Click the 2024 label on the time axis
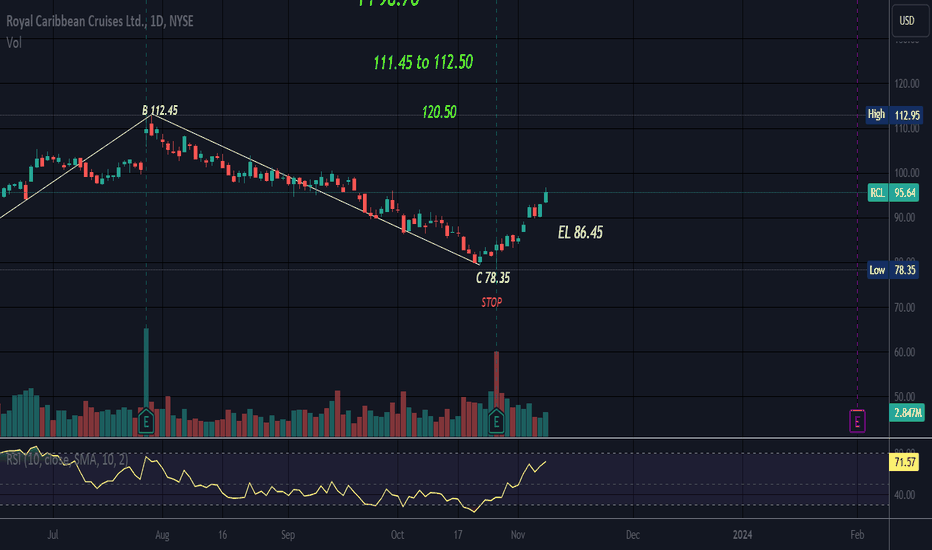 742,535
